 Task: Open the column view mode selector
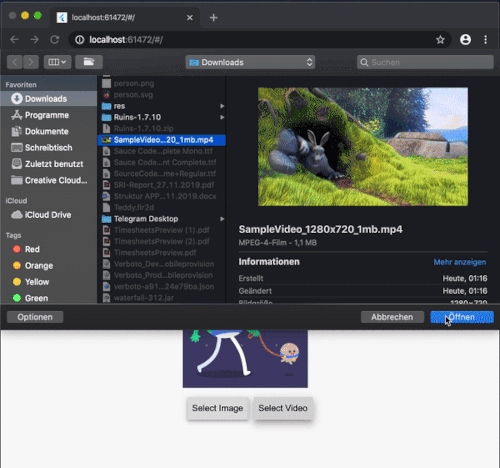57,62
